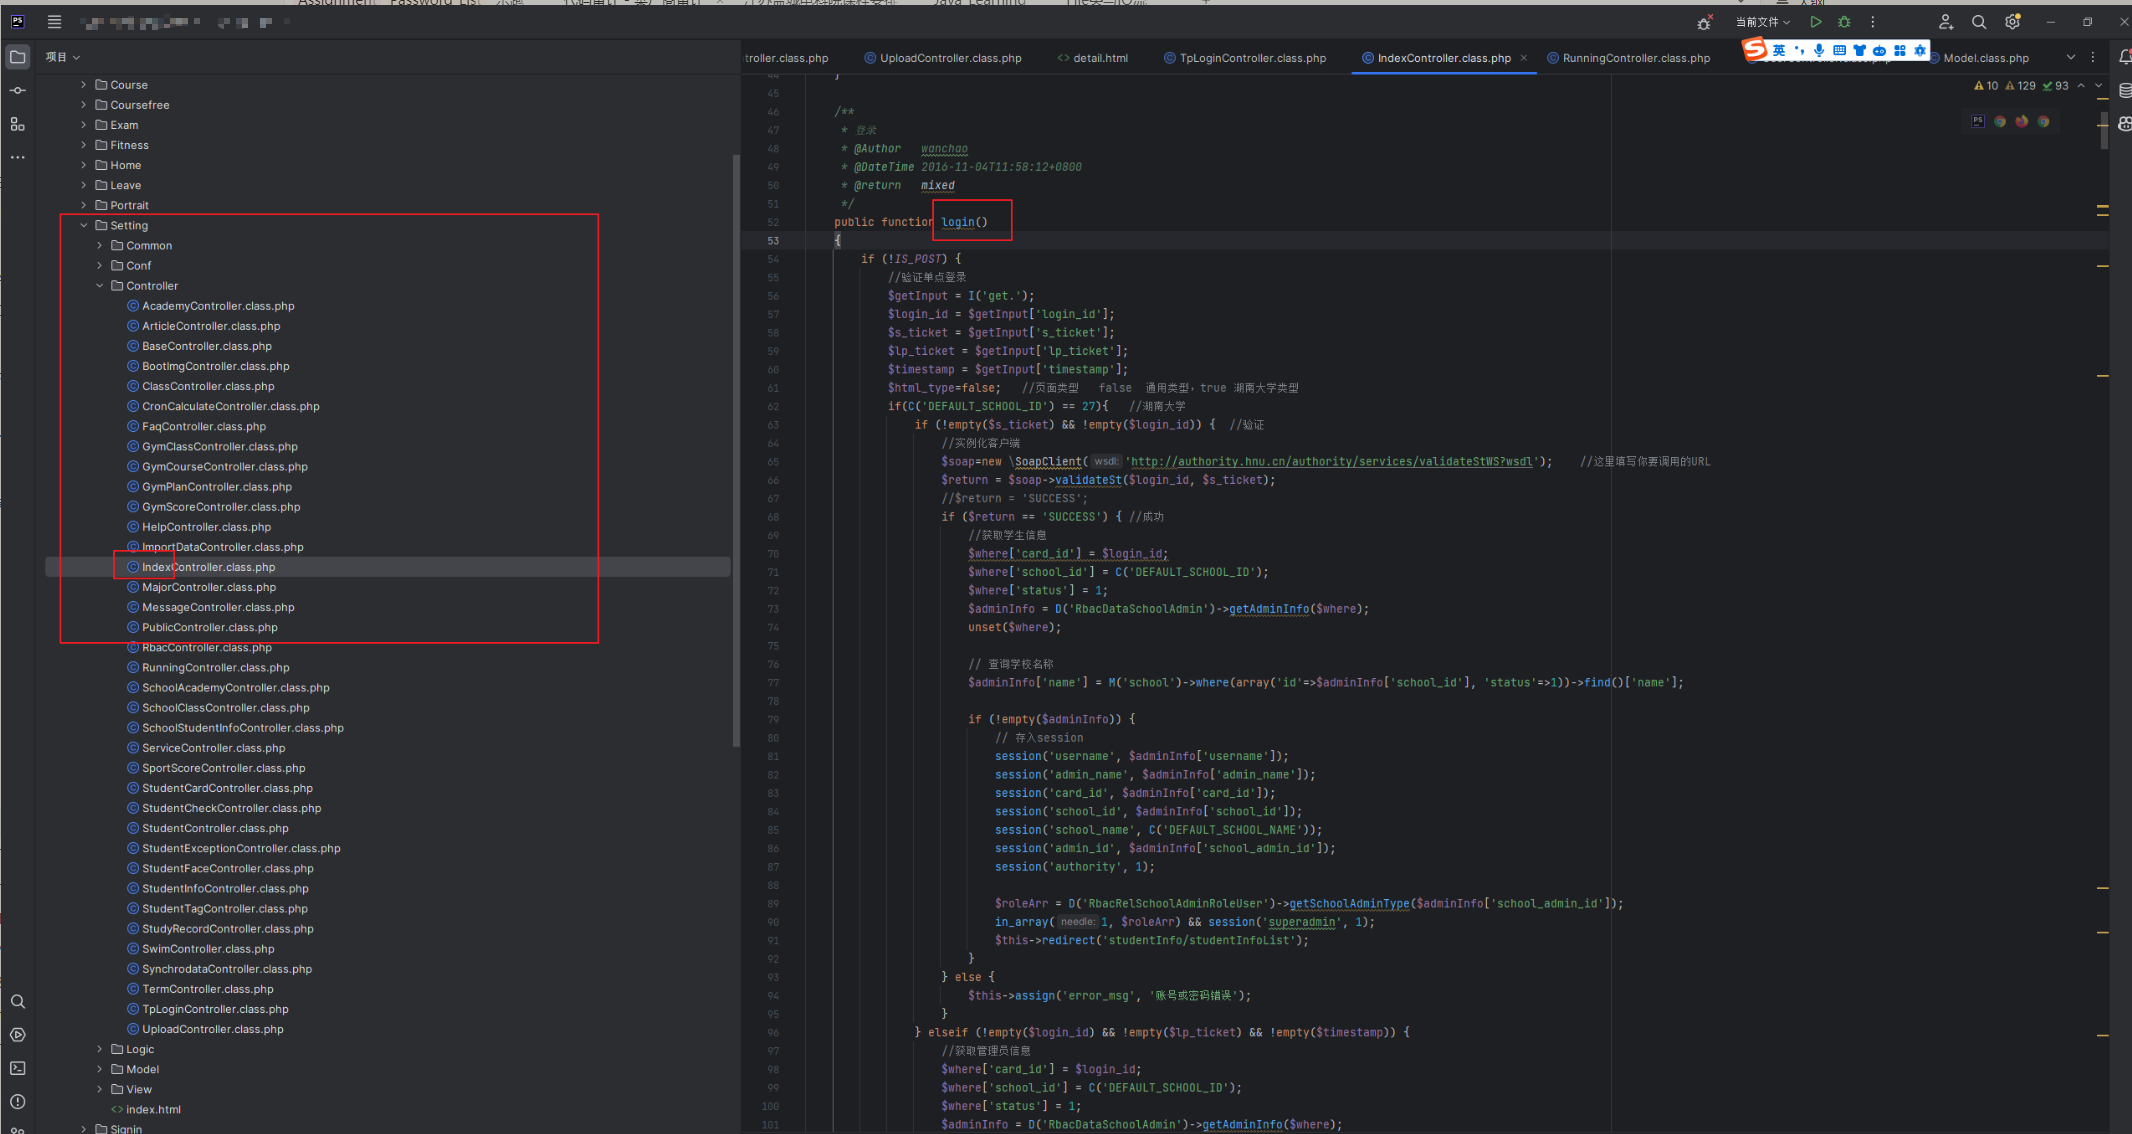Expand the Course folder

tap(84, 85)
